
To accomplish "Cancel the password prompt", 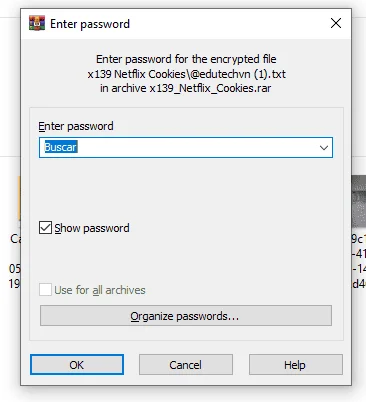I will [x=186, y=365].
